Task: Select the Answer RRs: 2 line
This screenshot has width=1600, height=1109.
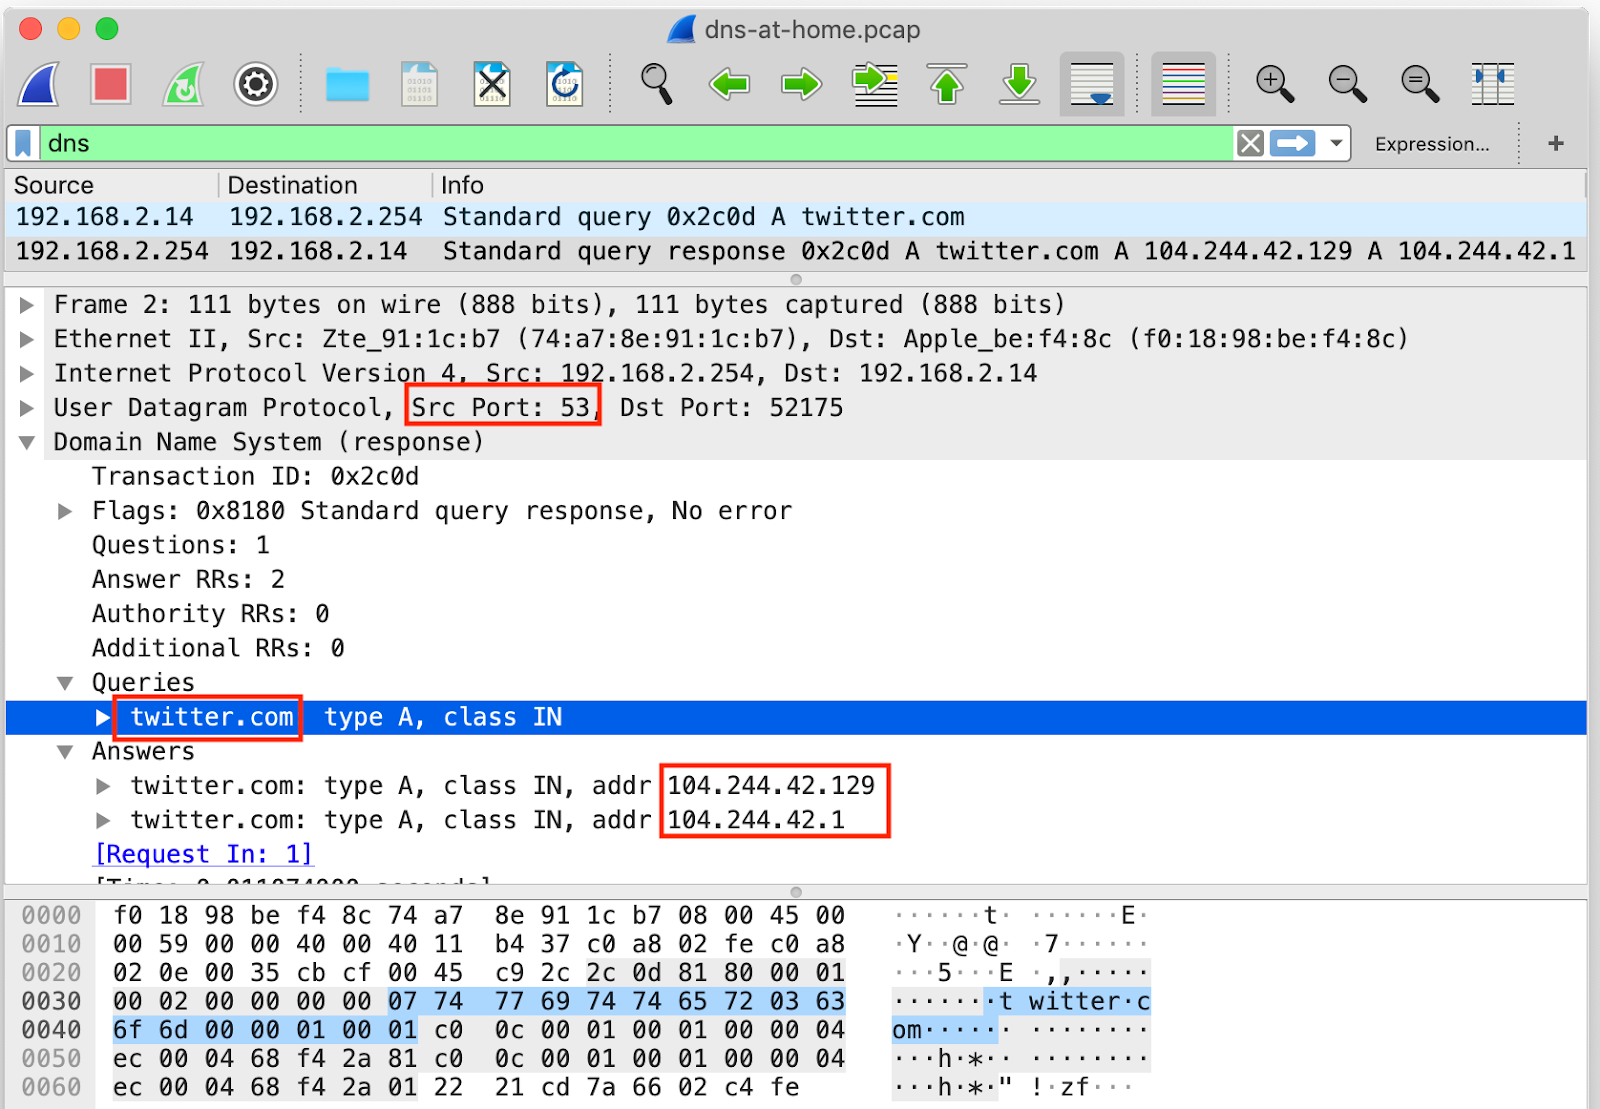Action: (188, 579)
